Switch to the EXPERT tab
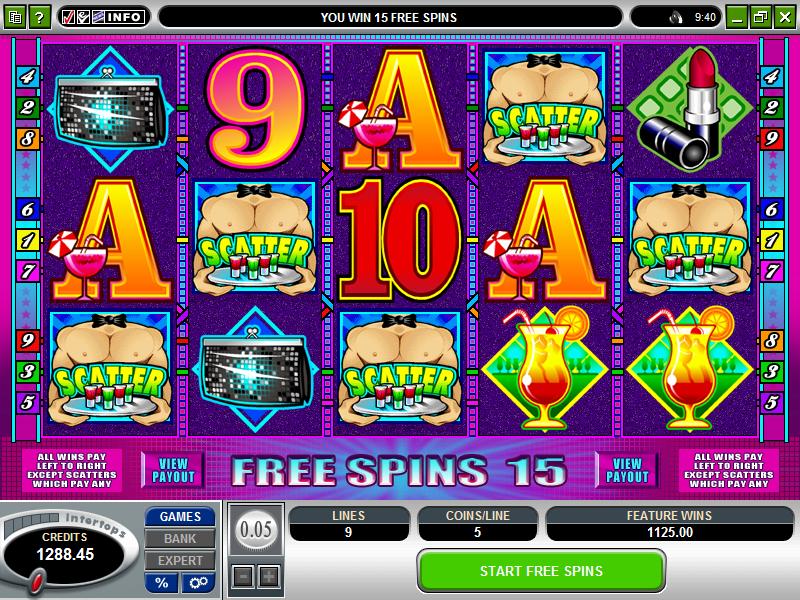Viewport: 800px width, 600px height. (180, 560)
